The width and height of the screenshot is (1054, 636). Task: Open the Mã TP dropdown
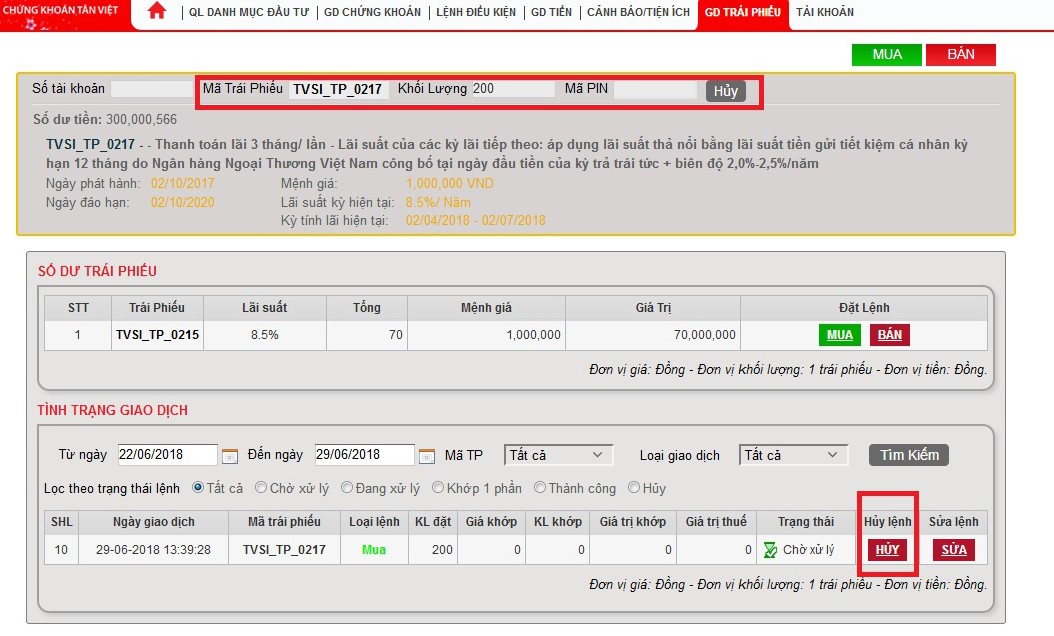pos(558,455)
